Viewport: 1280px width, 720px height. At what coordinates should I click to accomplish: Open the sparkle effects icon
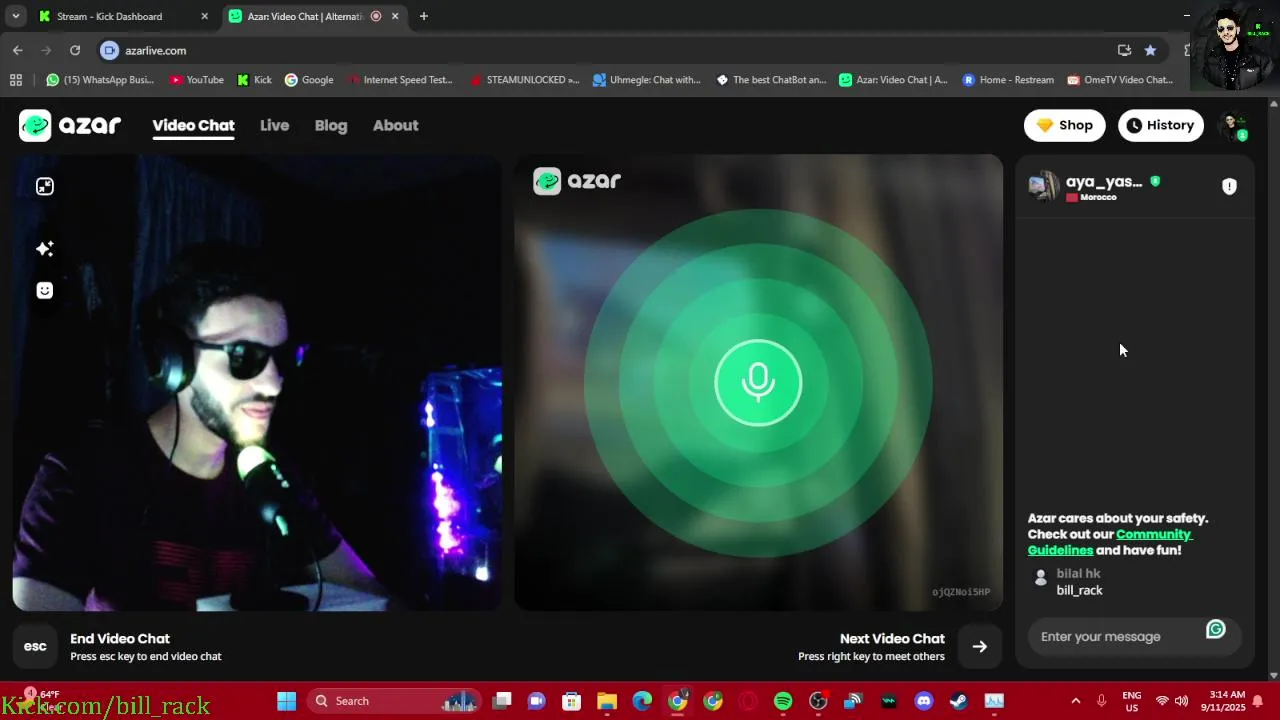coord(45,248)
